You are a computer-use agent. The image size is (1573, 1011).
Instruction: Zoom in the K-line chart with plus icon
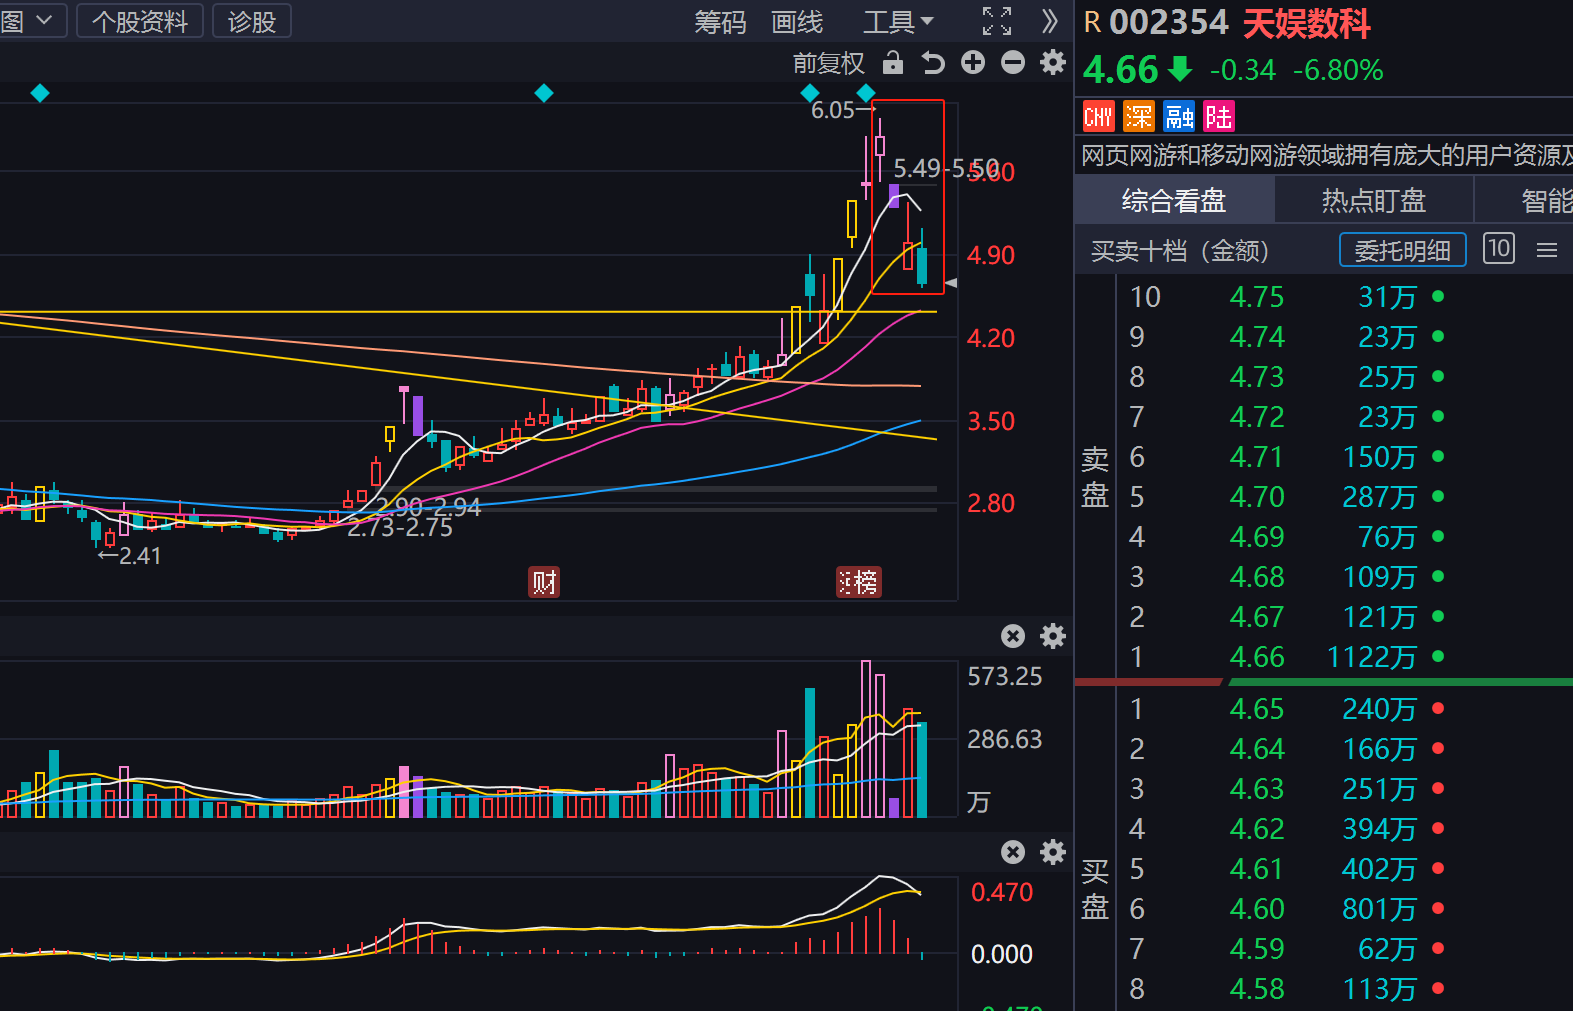point(973,63)
